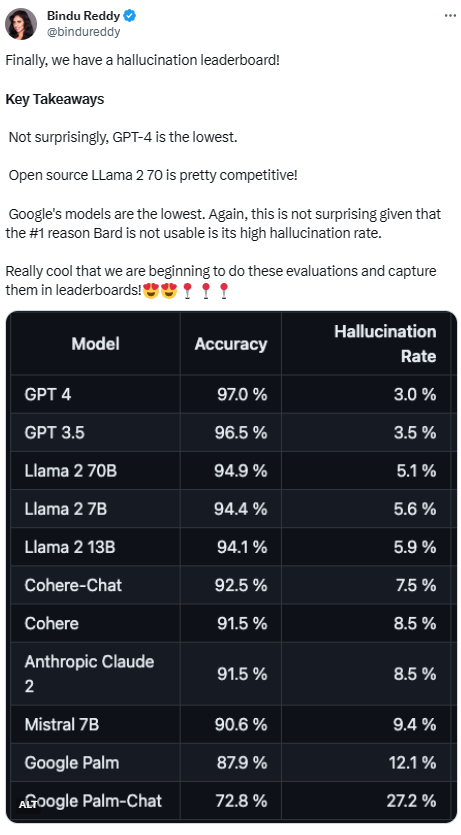The width and height of the screenshot is (461, 835).
Task: Click the first heart-eyes emoji
Action: pyautogui.click(x=151, y=290)
